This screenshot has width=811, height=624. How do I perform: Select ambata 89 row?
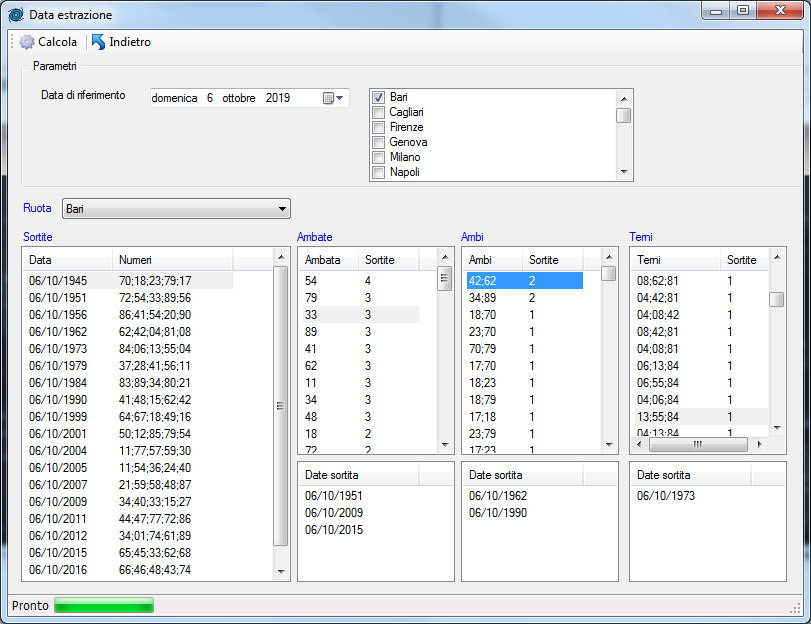[x=361, y=332]
